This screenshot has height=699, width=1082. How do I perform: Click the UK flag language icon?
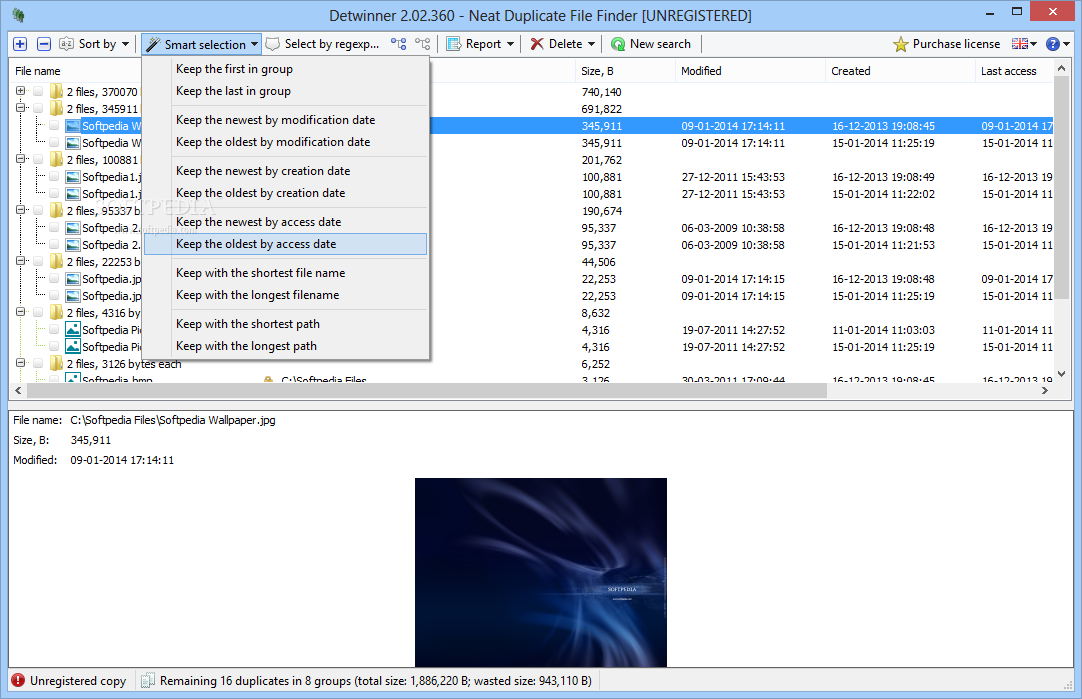pos(1020,44)
